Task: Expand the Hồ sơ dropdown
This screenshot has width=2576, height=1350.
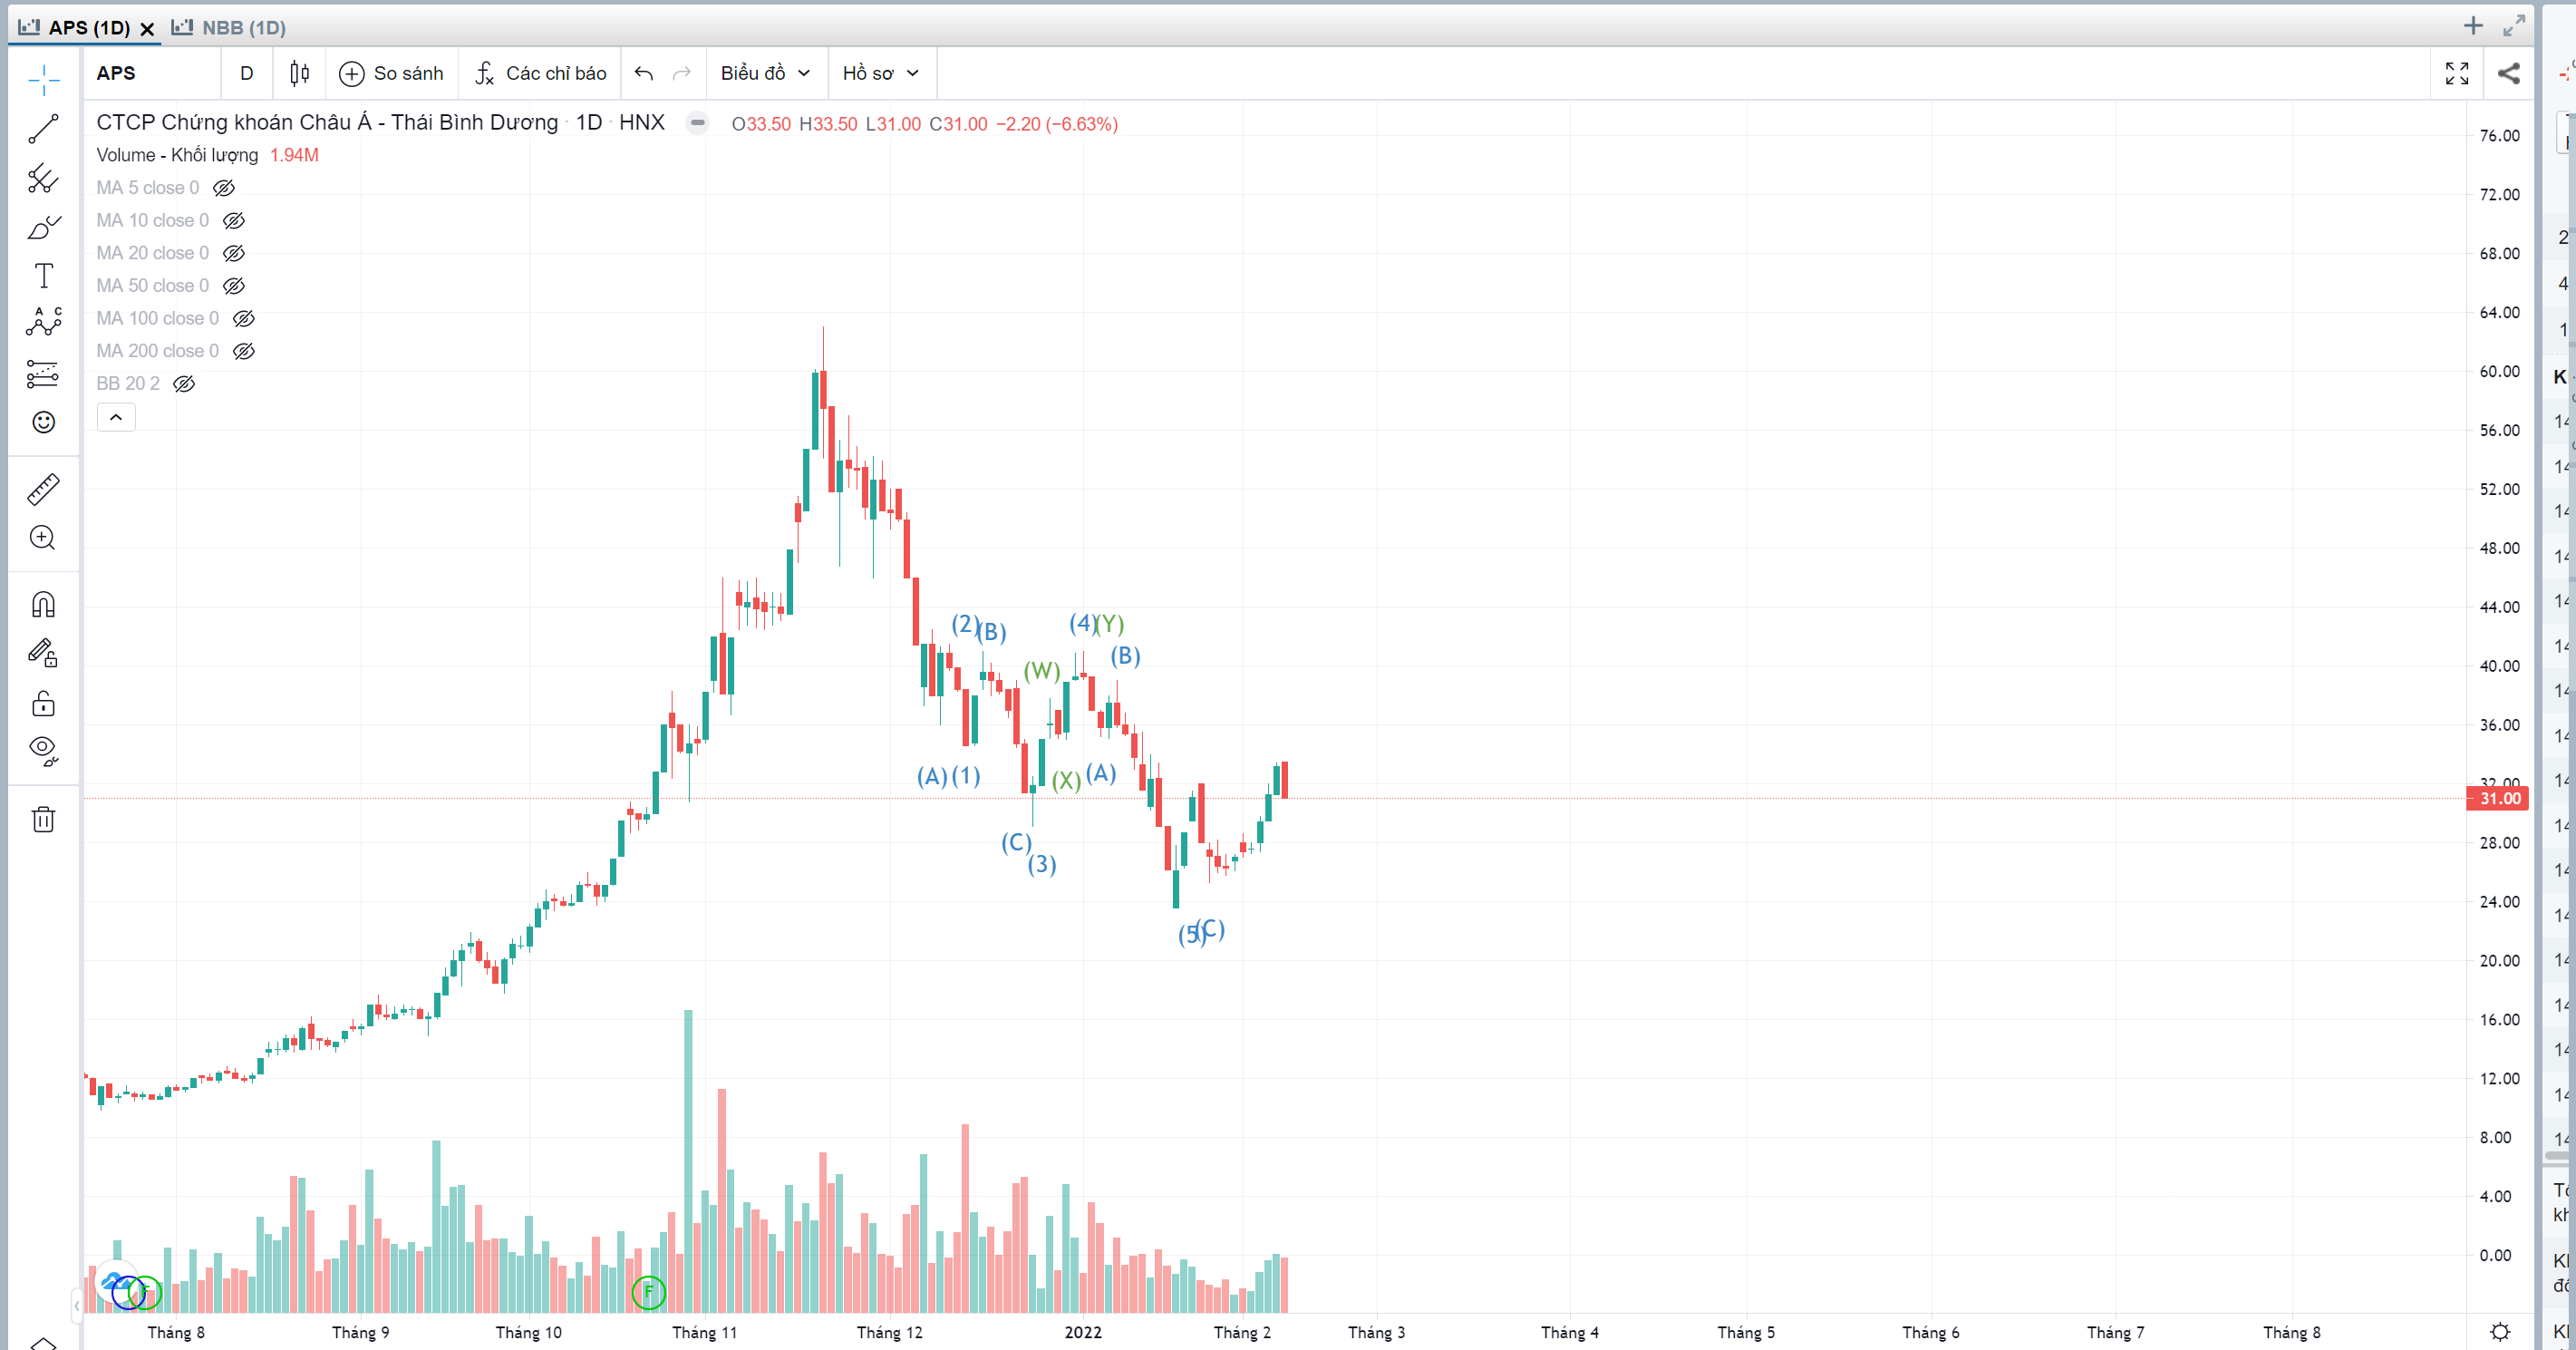Action: point(880,73)
